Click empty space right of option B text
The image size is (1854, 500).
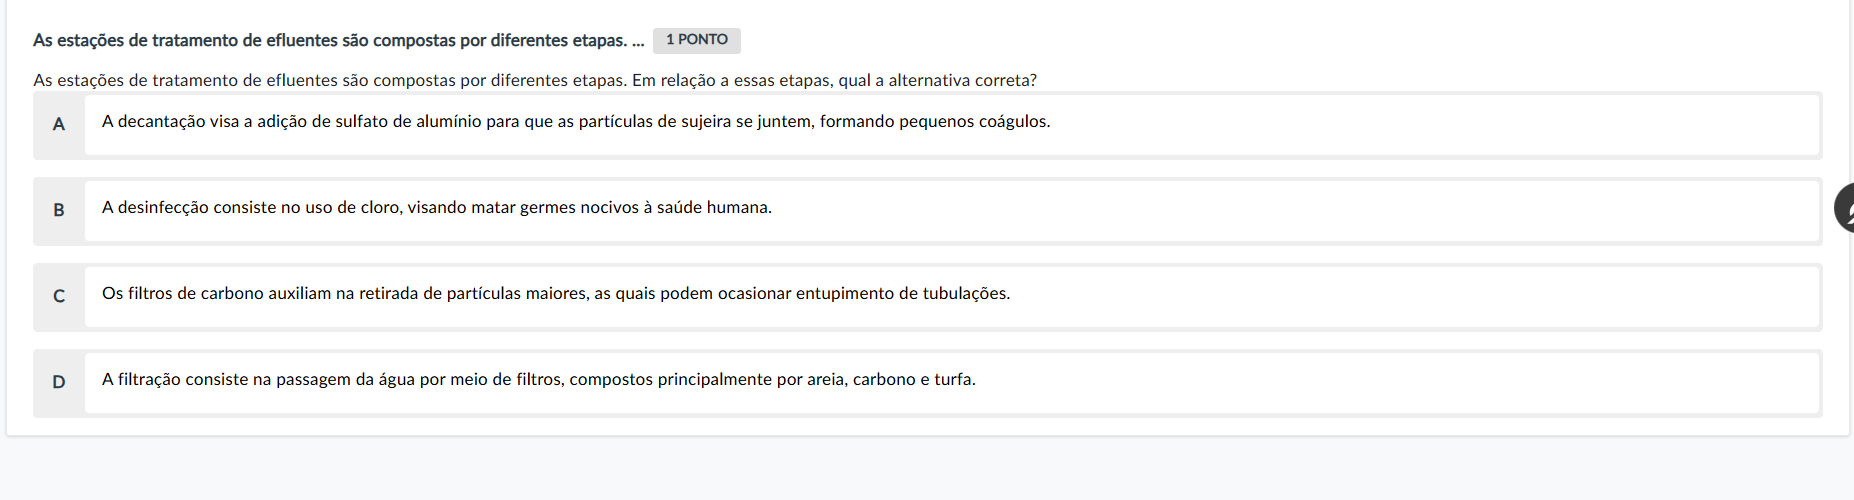[x=1300, y=211]
